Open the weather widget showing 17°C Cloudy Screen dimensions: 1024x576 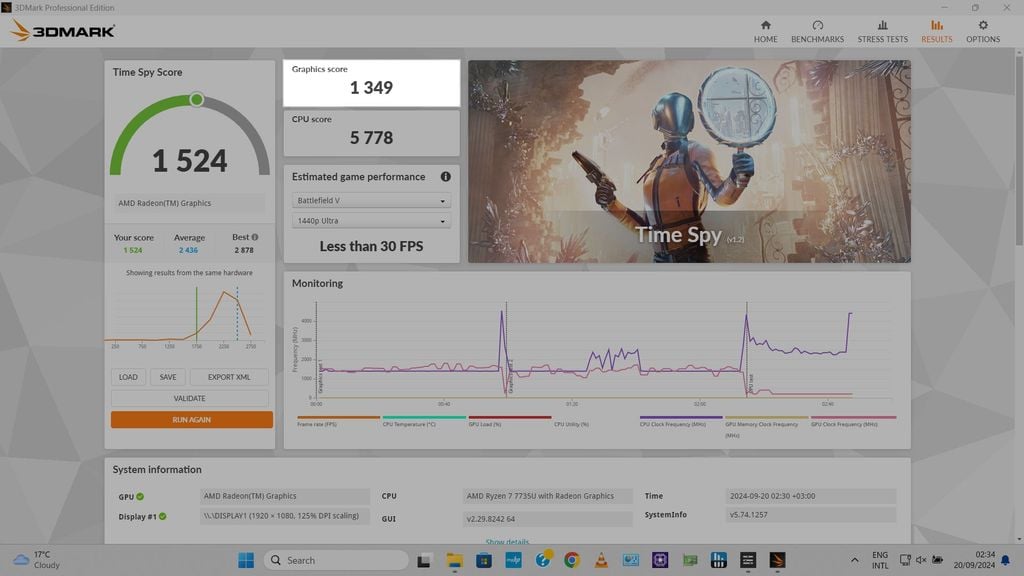click(38, 560)
